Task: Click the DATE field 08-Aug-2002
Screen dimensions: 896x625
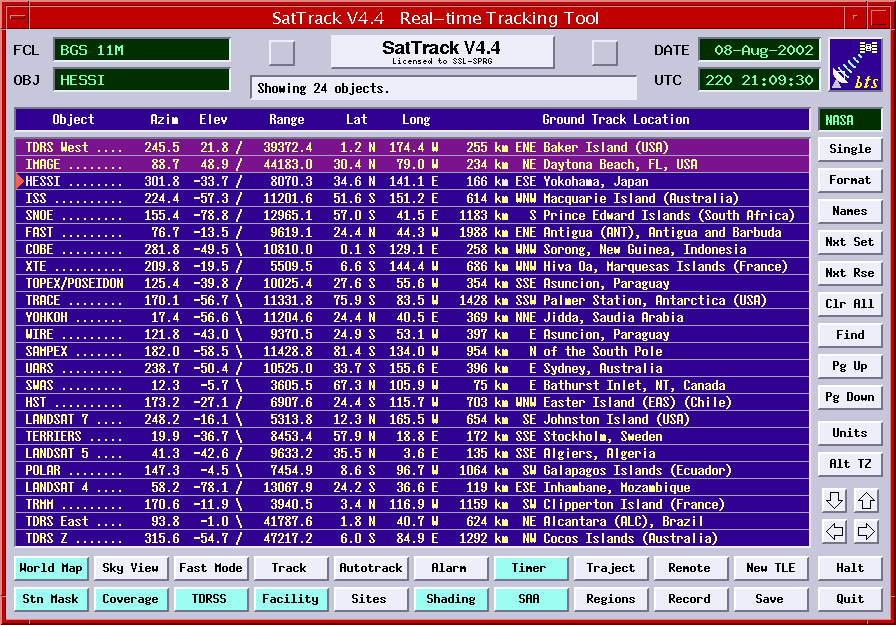Action: pos(759,50)
